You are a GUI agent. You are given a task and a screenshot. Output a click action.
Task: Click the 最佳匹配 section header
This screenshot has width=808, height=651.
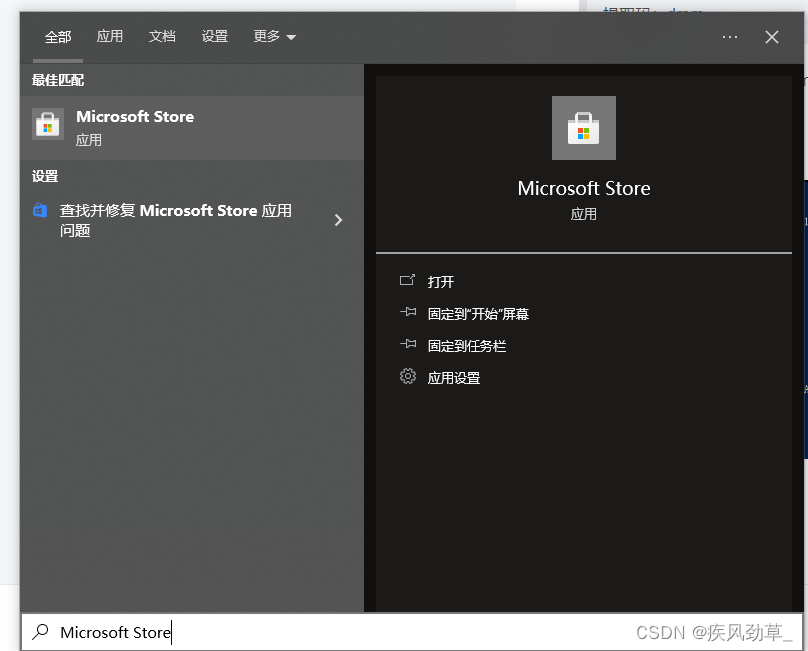[58, 80]
